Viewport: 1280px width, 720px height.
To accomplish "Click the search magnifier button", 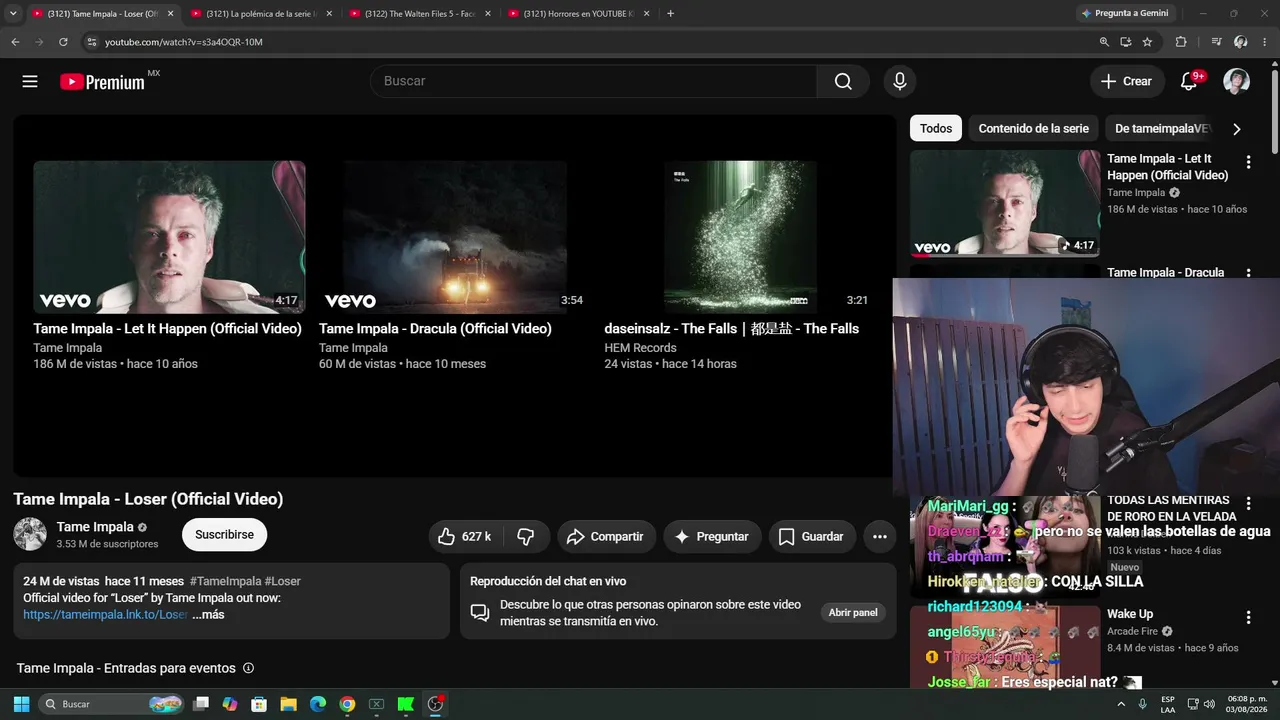I will [843, 82].
